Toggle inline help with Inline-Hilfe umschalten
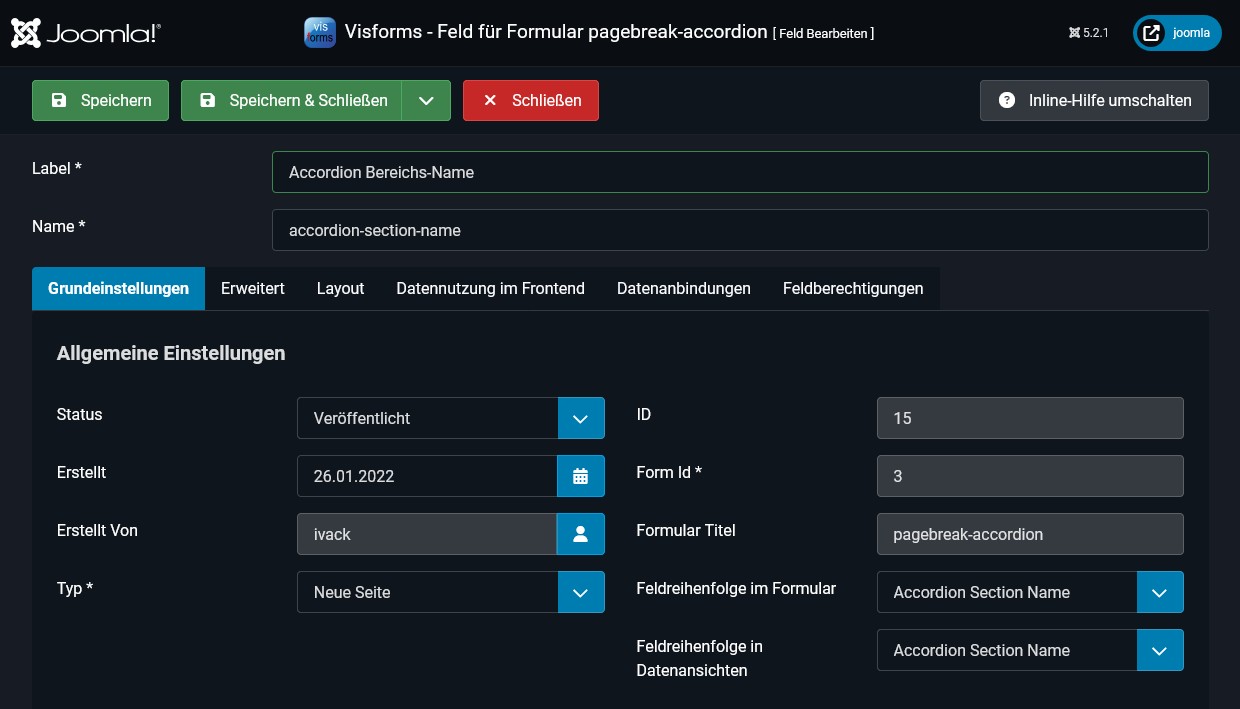Image resolution: width=1240 pixels, height=709 pixels. point(1094,100)
